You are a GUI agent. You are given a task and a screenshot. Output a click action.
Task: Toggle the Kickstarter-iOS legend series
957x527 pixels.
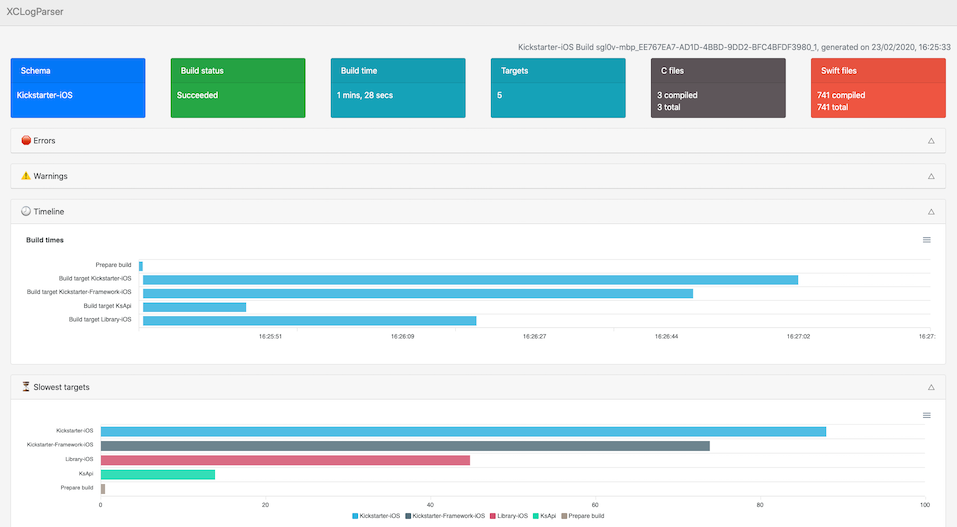pos(376,516)
